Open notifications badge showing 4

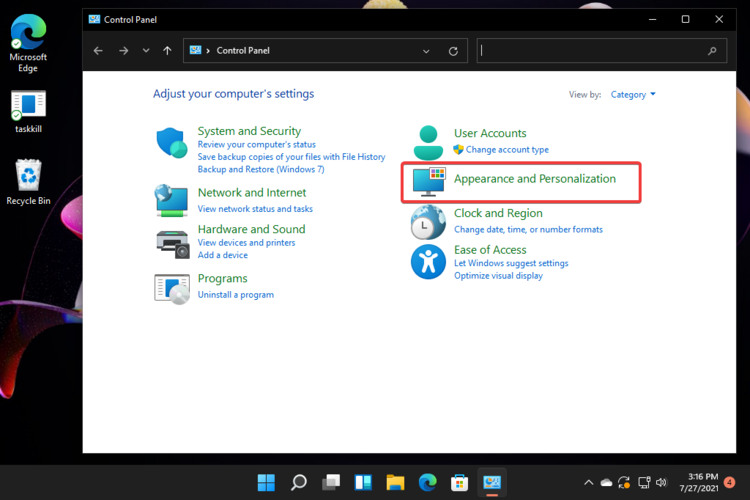coord(730,482)
